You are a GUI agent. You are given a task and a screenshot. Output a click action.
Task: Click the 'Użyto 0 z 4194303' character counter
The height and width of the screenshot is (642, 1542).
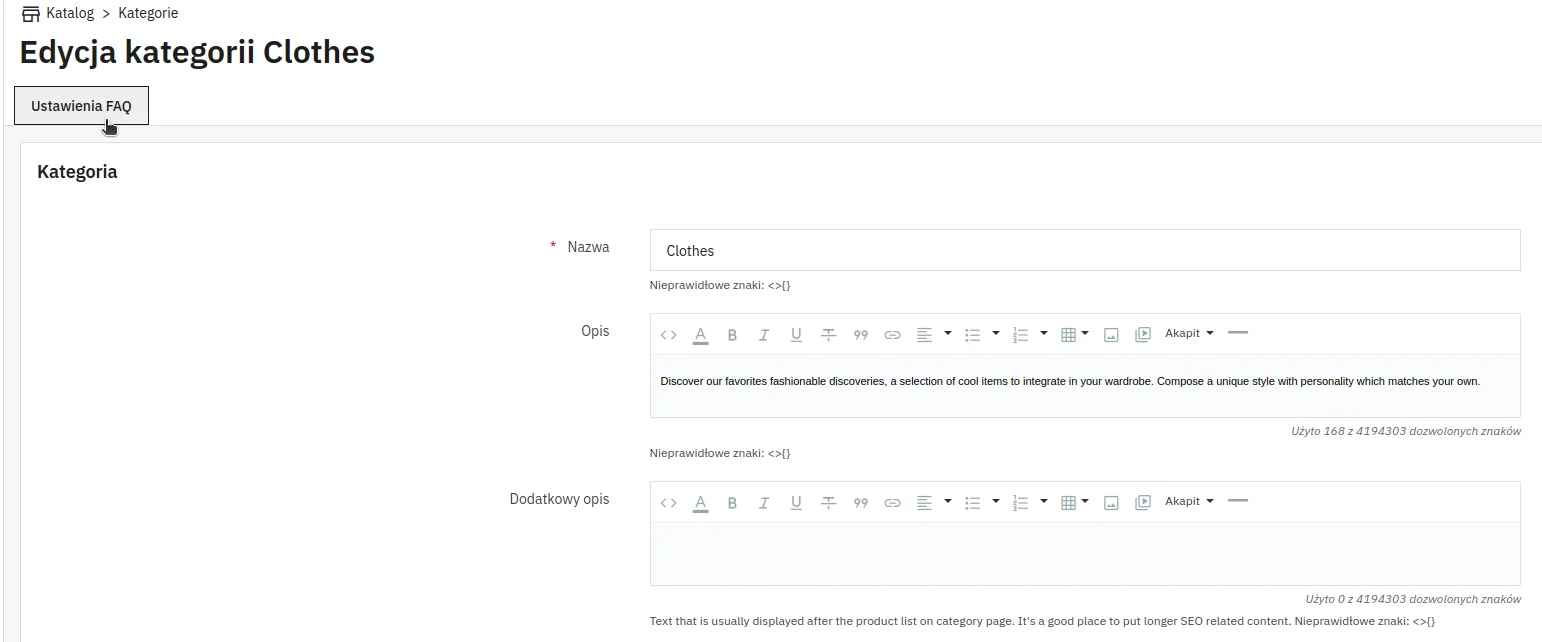pyautogui.click(x=1413, y=600)
